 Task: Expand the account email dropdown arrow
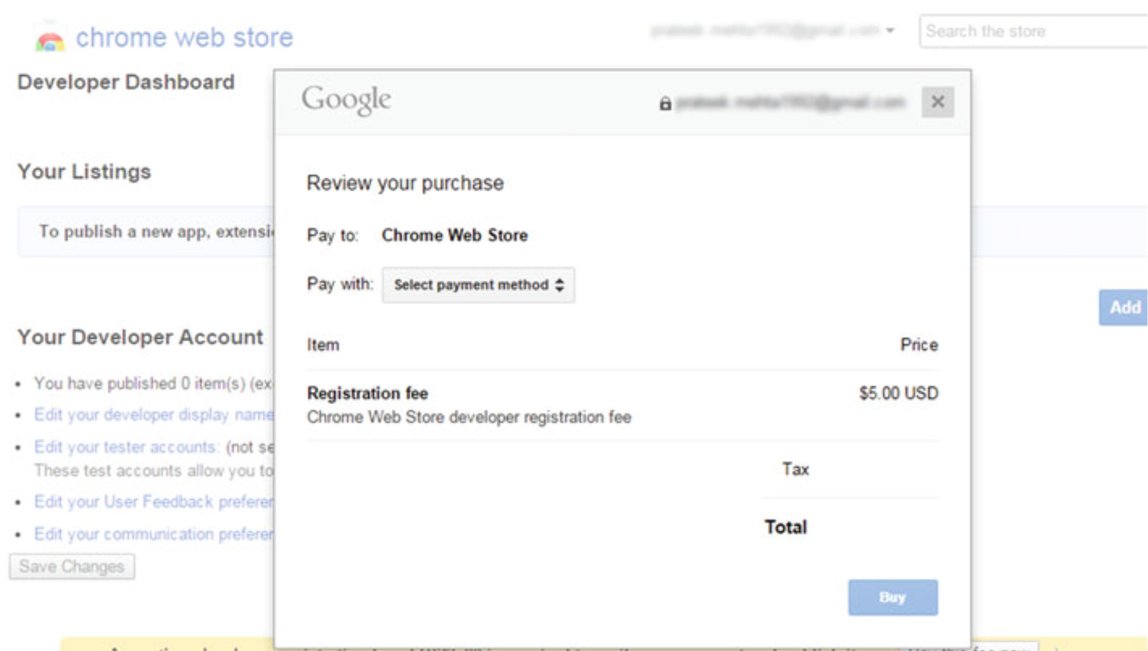[x=890, y=31]
